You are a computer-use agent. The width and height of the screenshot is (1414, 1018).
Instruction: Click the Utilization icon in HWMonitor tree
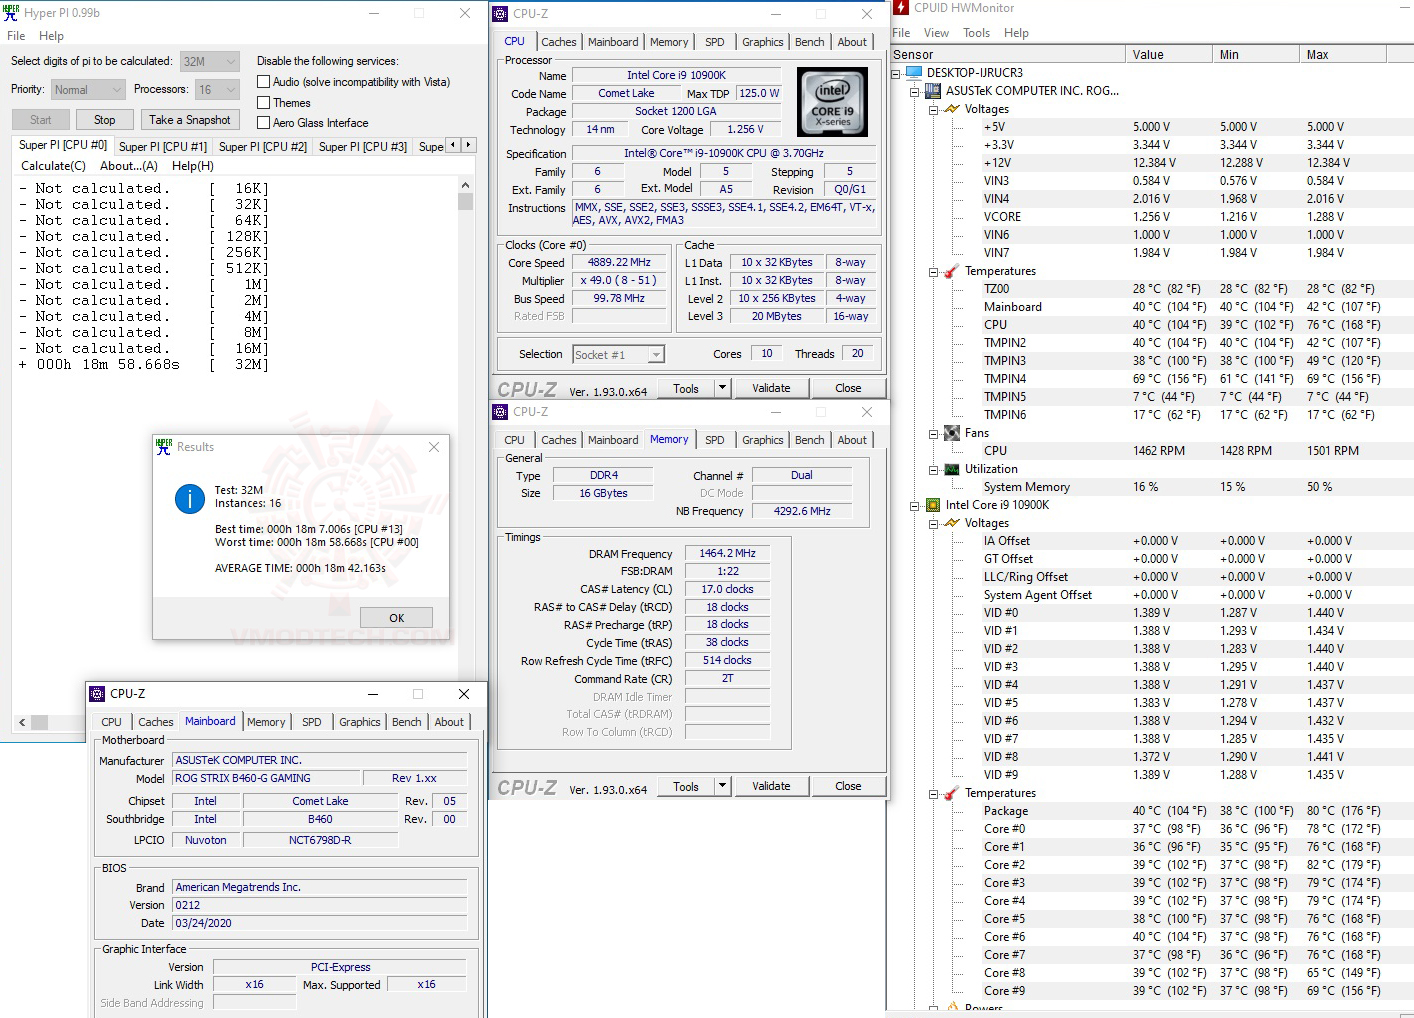click(952, 469)
